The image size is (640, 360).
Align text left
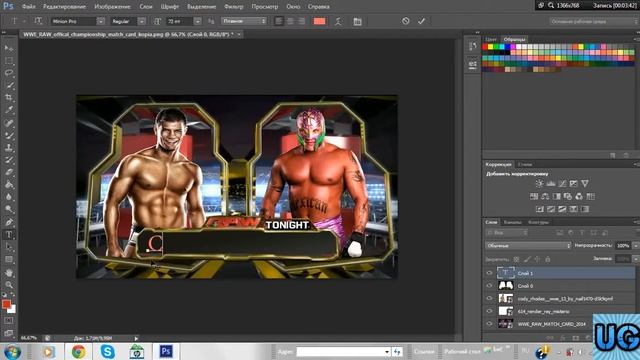pyautogui.click(x=279, y=21)
